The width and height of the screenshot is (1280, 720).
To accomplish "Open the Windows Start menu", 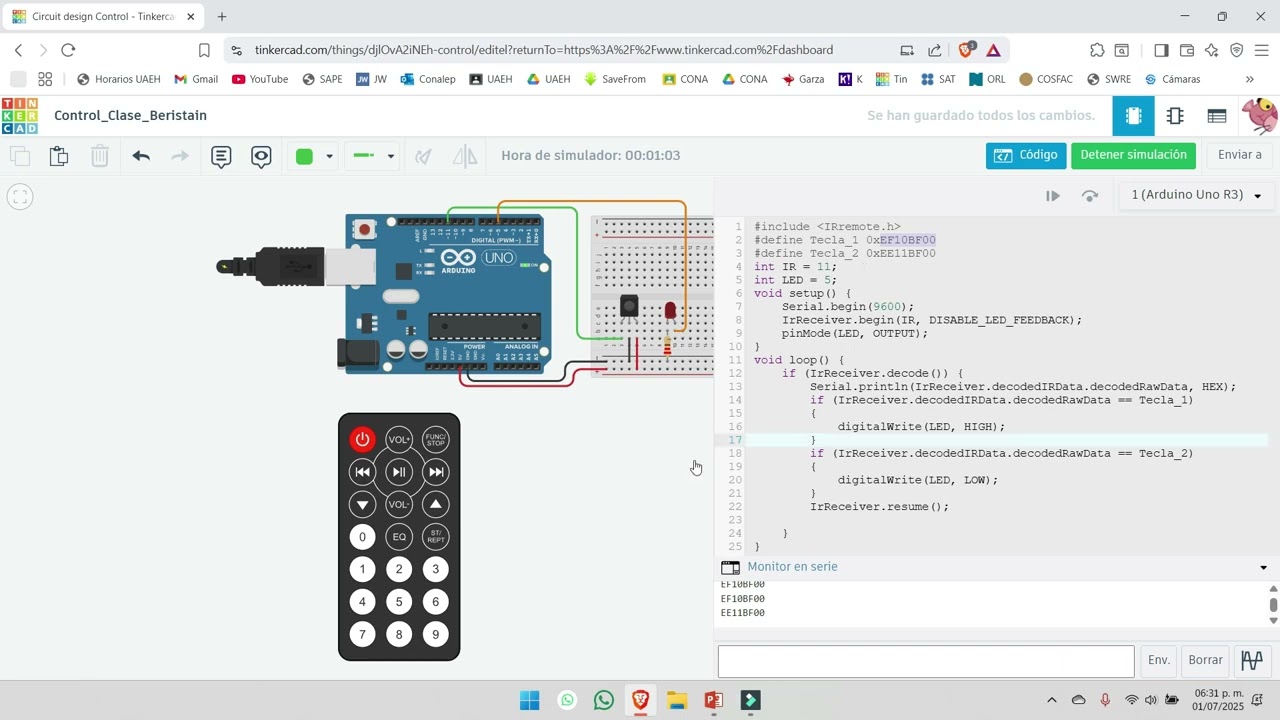I will (530, 701).
